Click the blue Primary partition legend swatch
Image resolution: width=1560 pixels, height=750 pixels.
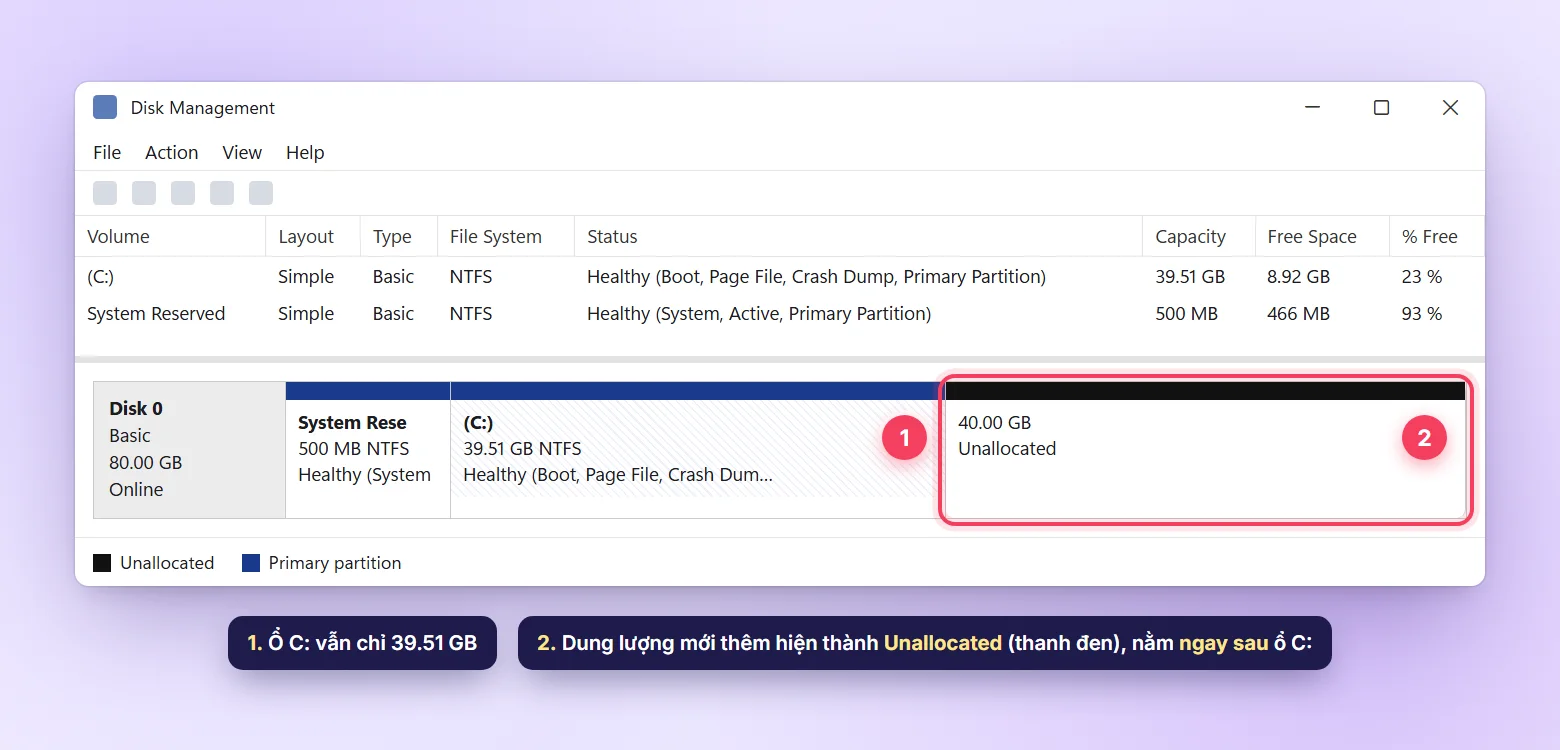[x=251, y=563]
